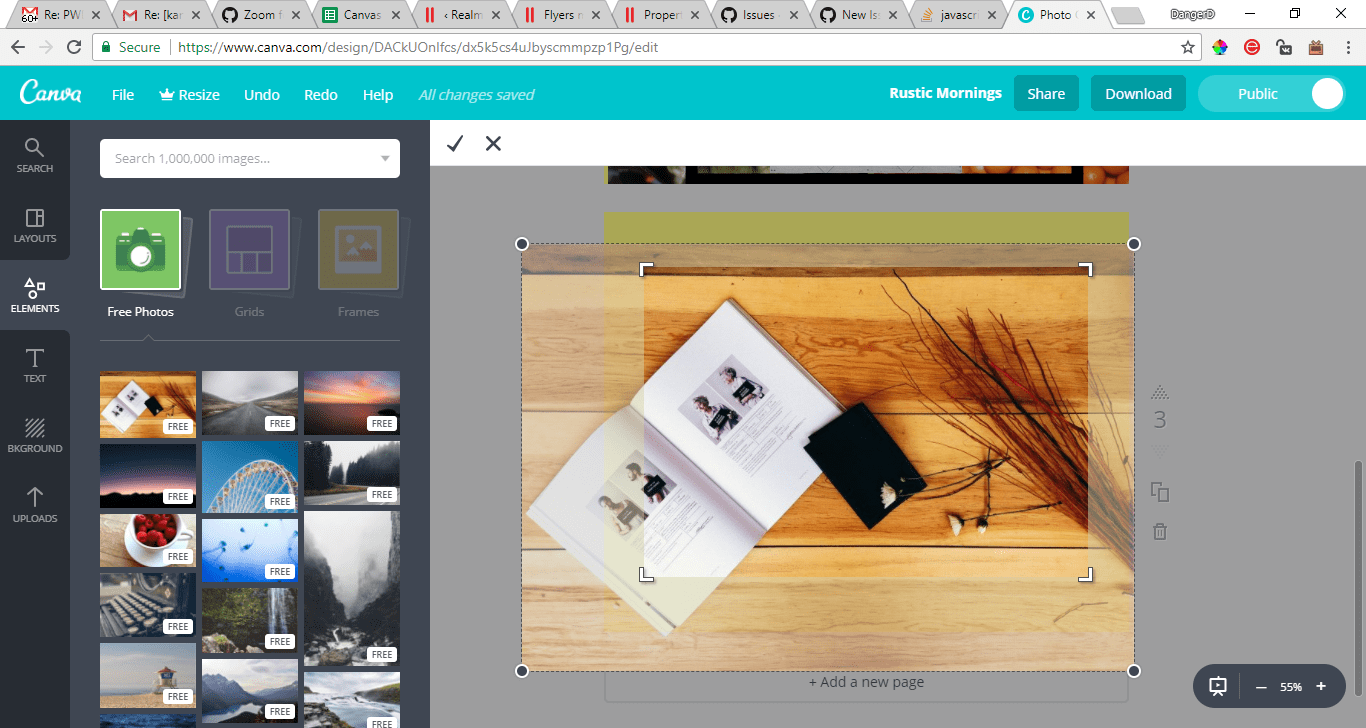1366x728 pixels.
Task: Click the Search 1,000,000 images field
Action: 250,158
